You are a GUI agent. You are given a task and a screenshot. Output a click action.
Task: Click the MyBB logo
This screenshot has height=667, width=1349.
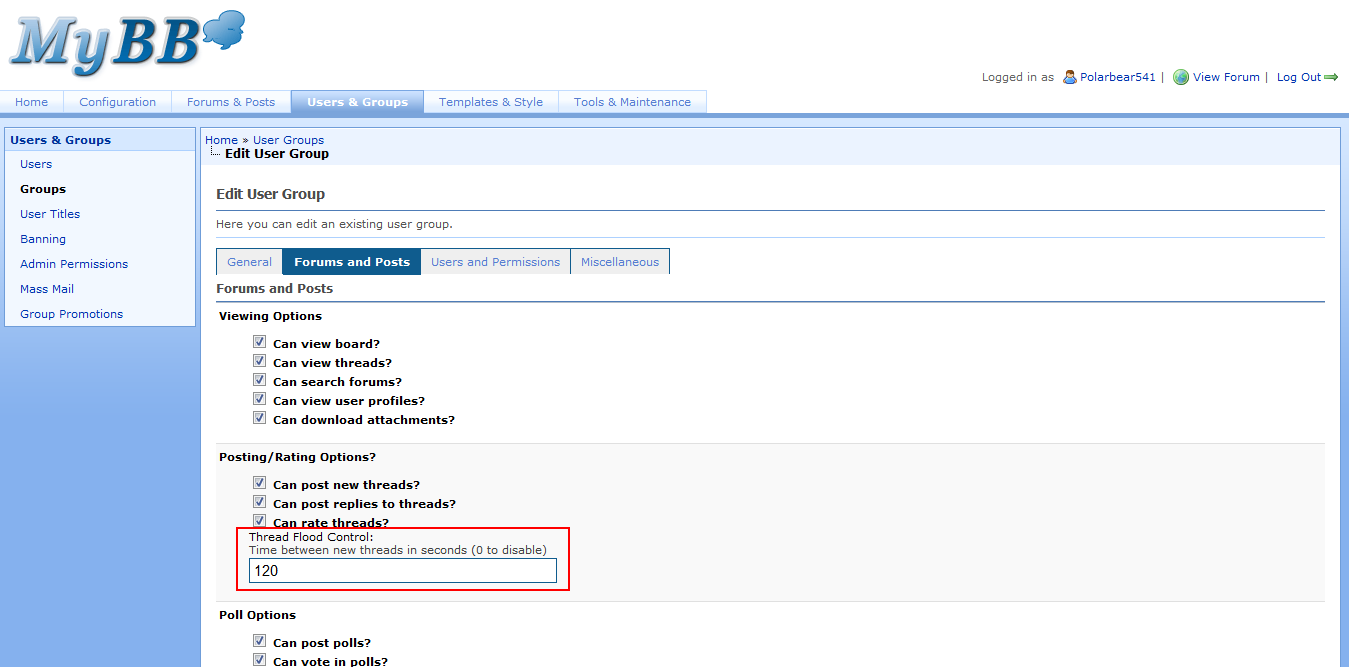[x=125, y=43]
